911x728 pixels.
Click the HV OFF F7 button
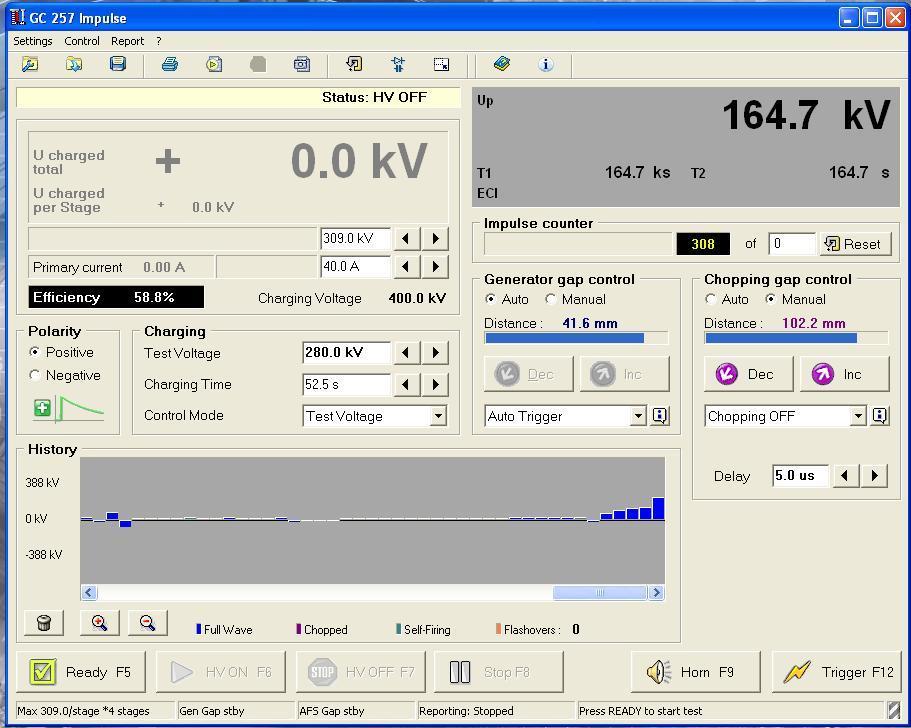[x=361, y=672]
